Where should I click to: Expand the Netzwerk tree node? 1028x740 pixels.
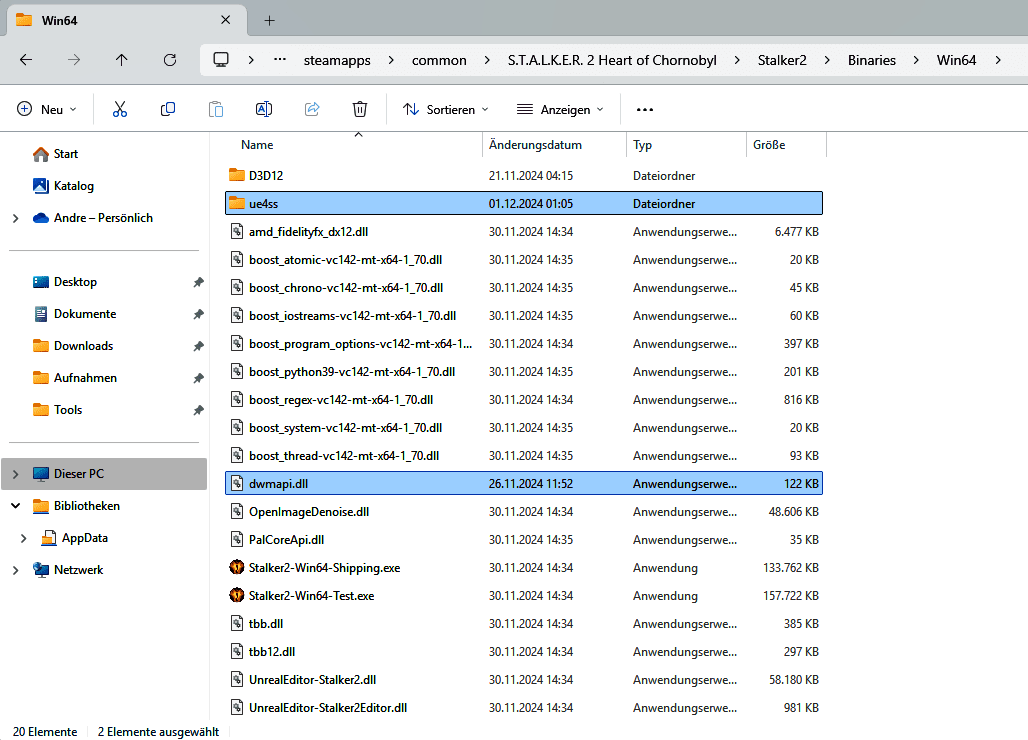16,570
